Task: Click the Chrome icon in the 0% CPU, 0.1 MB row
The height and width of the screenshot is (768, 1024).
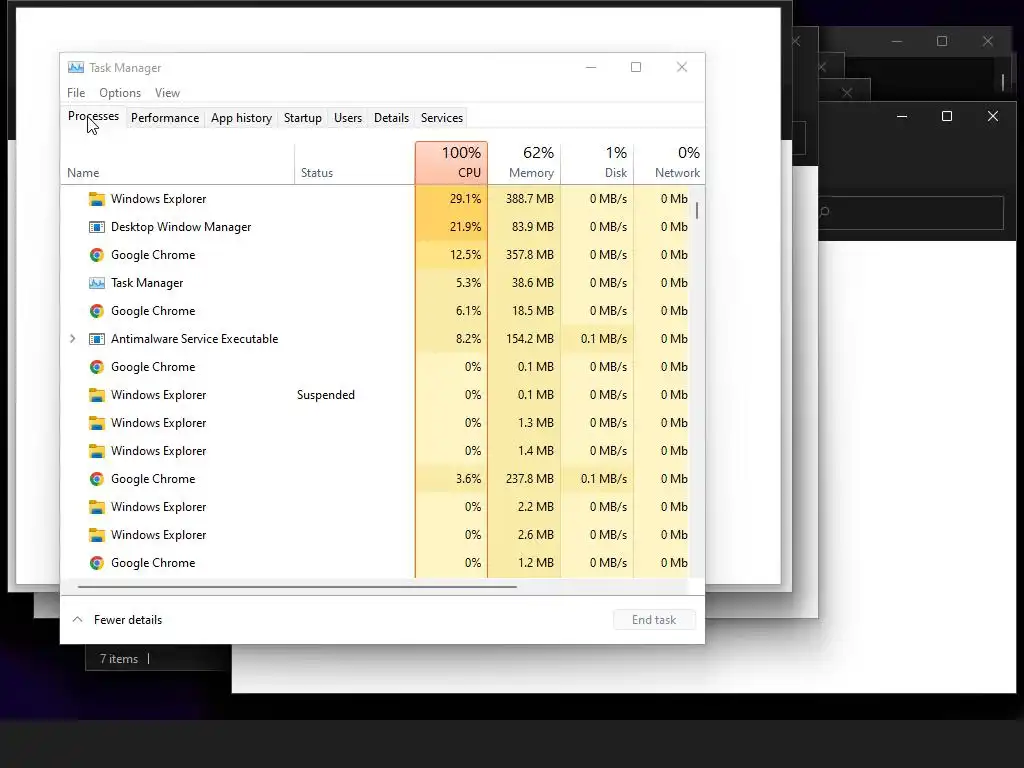Action: pos(97,367)
